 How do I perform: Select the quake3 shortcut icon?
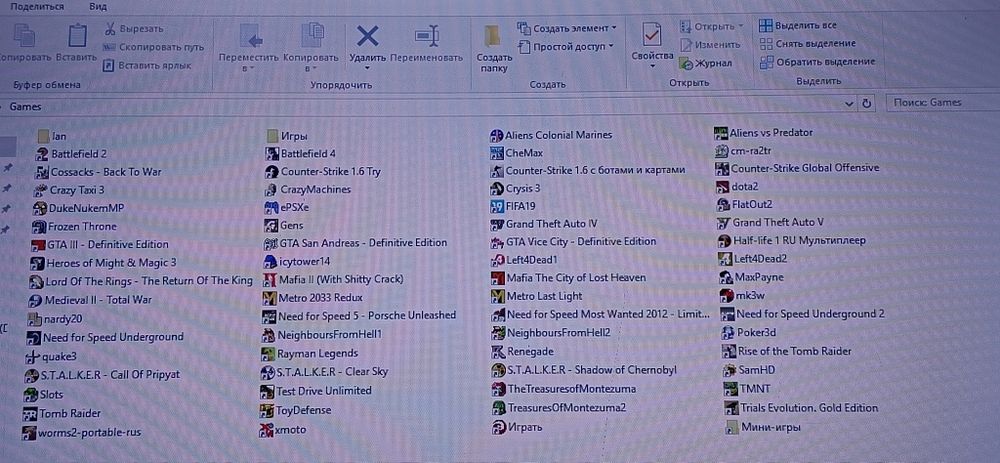coord(33,356)
